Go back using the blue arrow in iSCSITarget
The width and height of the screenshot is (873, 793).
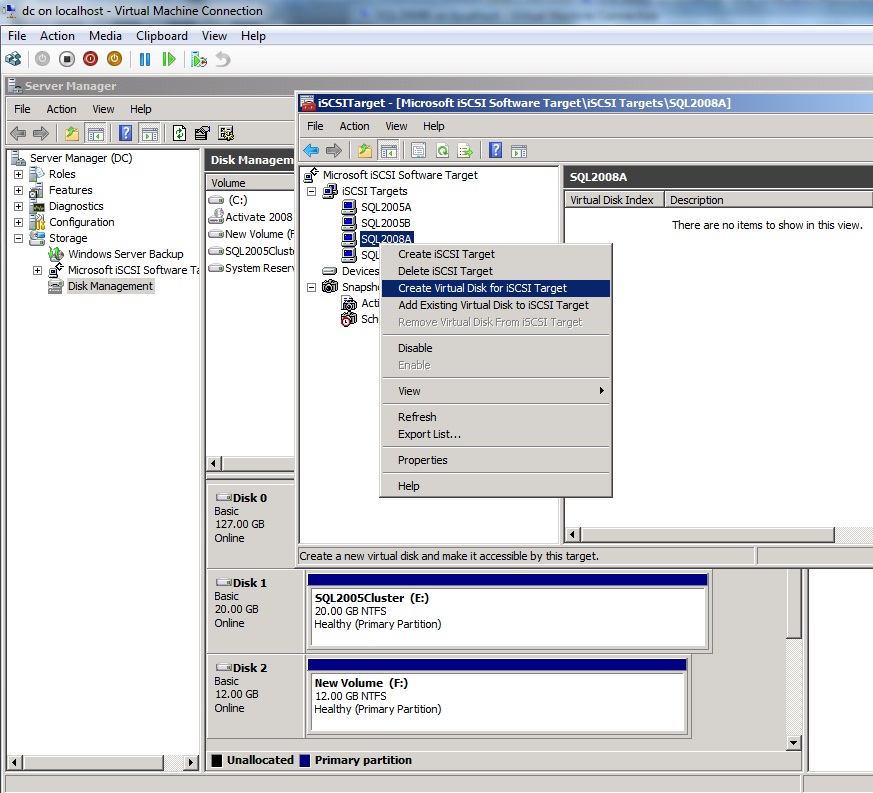[x=311, y=150]
